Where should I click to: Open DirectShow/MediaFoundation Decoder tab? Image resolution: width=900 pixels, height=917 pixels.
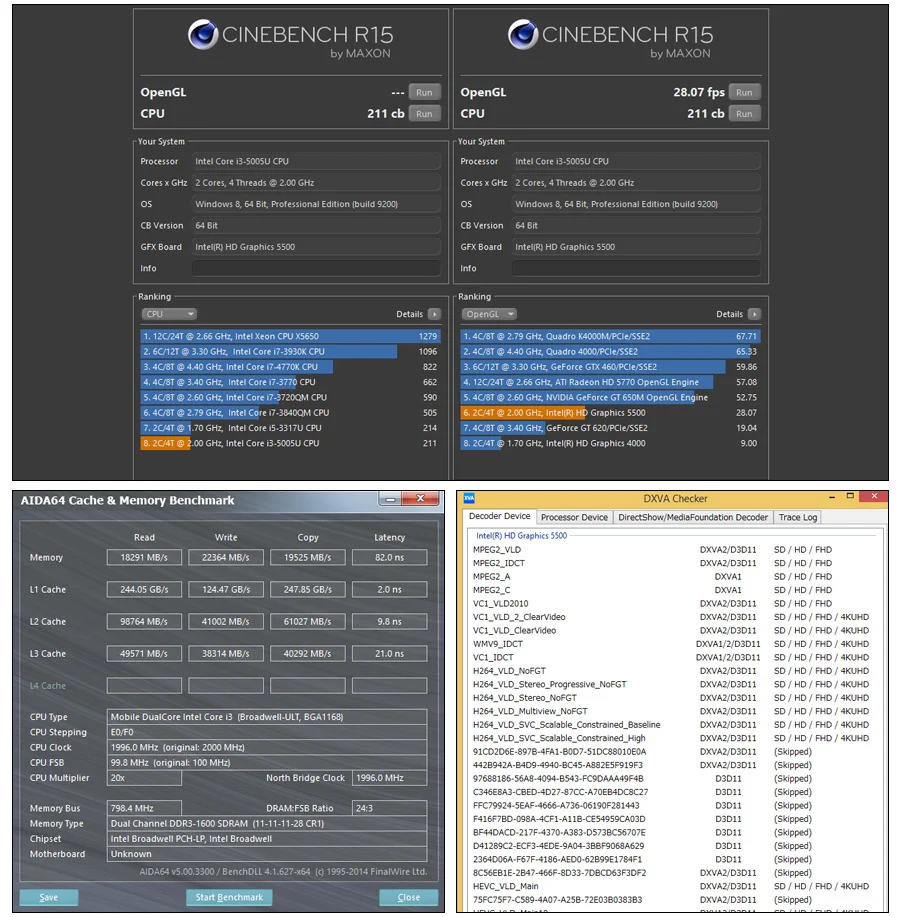(693, 517)
